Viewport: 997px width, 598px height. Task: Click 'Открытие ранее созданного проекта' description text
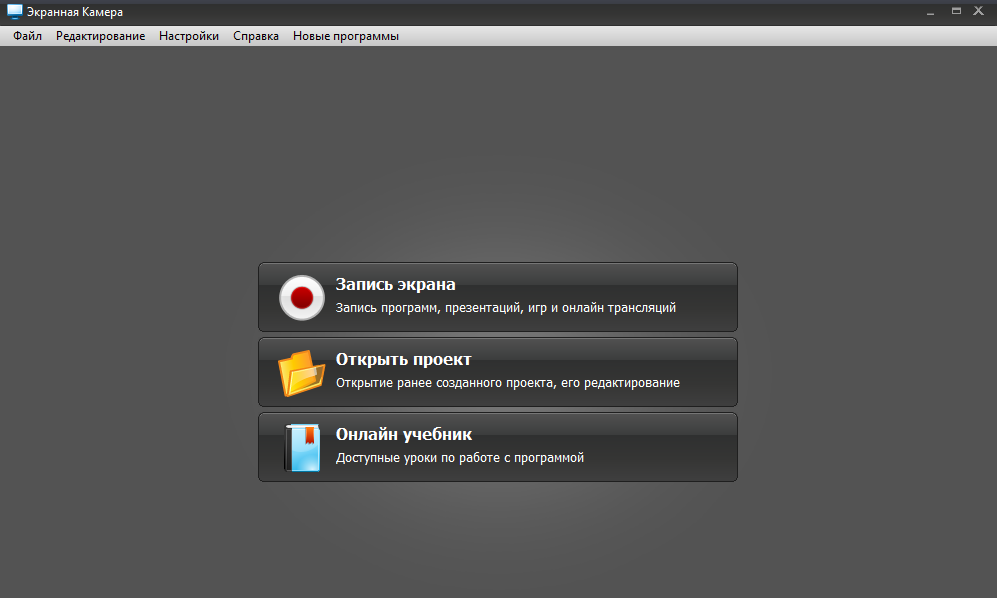coord(507,383)
